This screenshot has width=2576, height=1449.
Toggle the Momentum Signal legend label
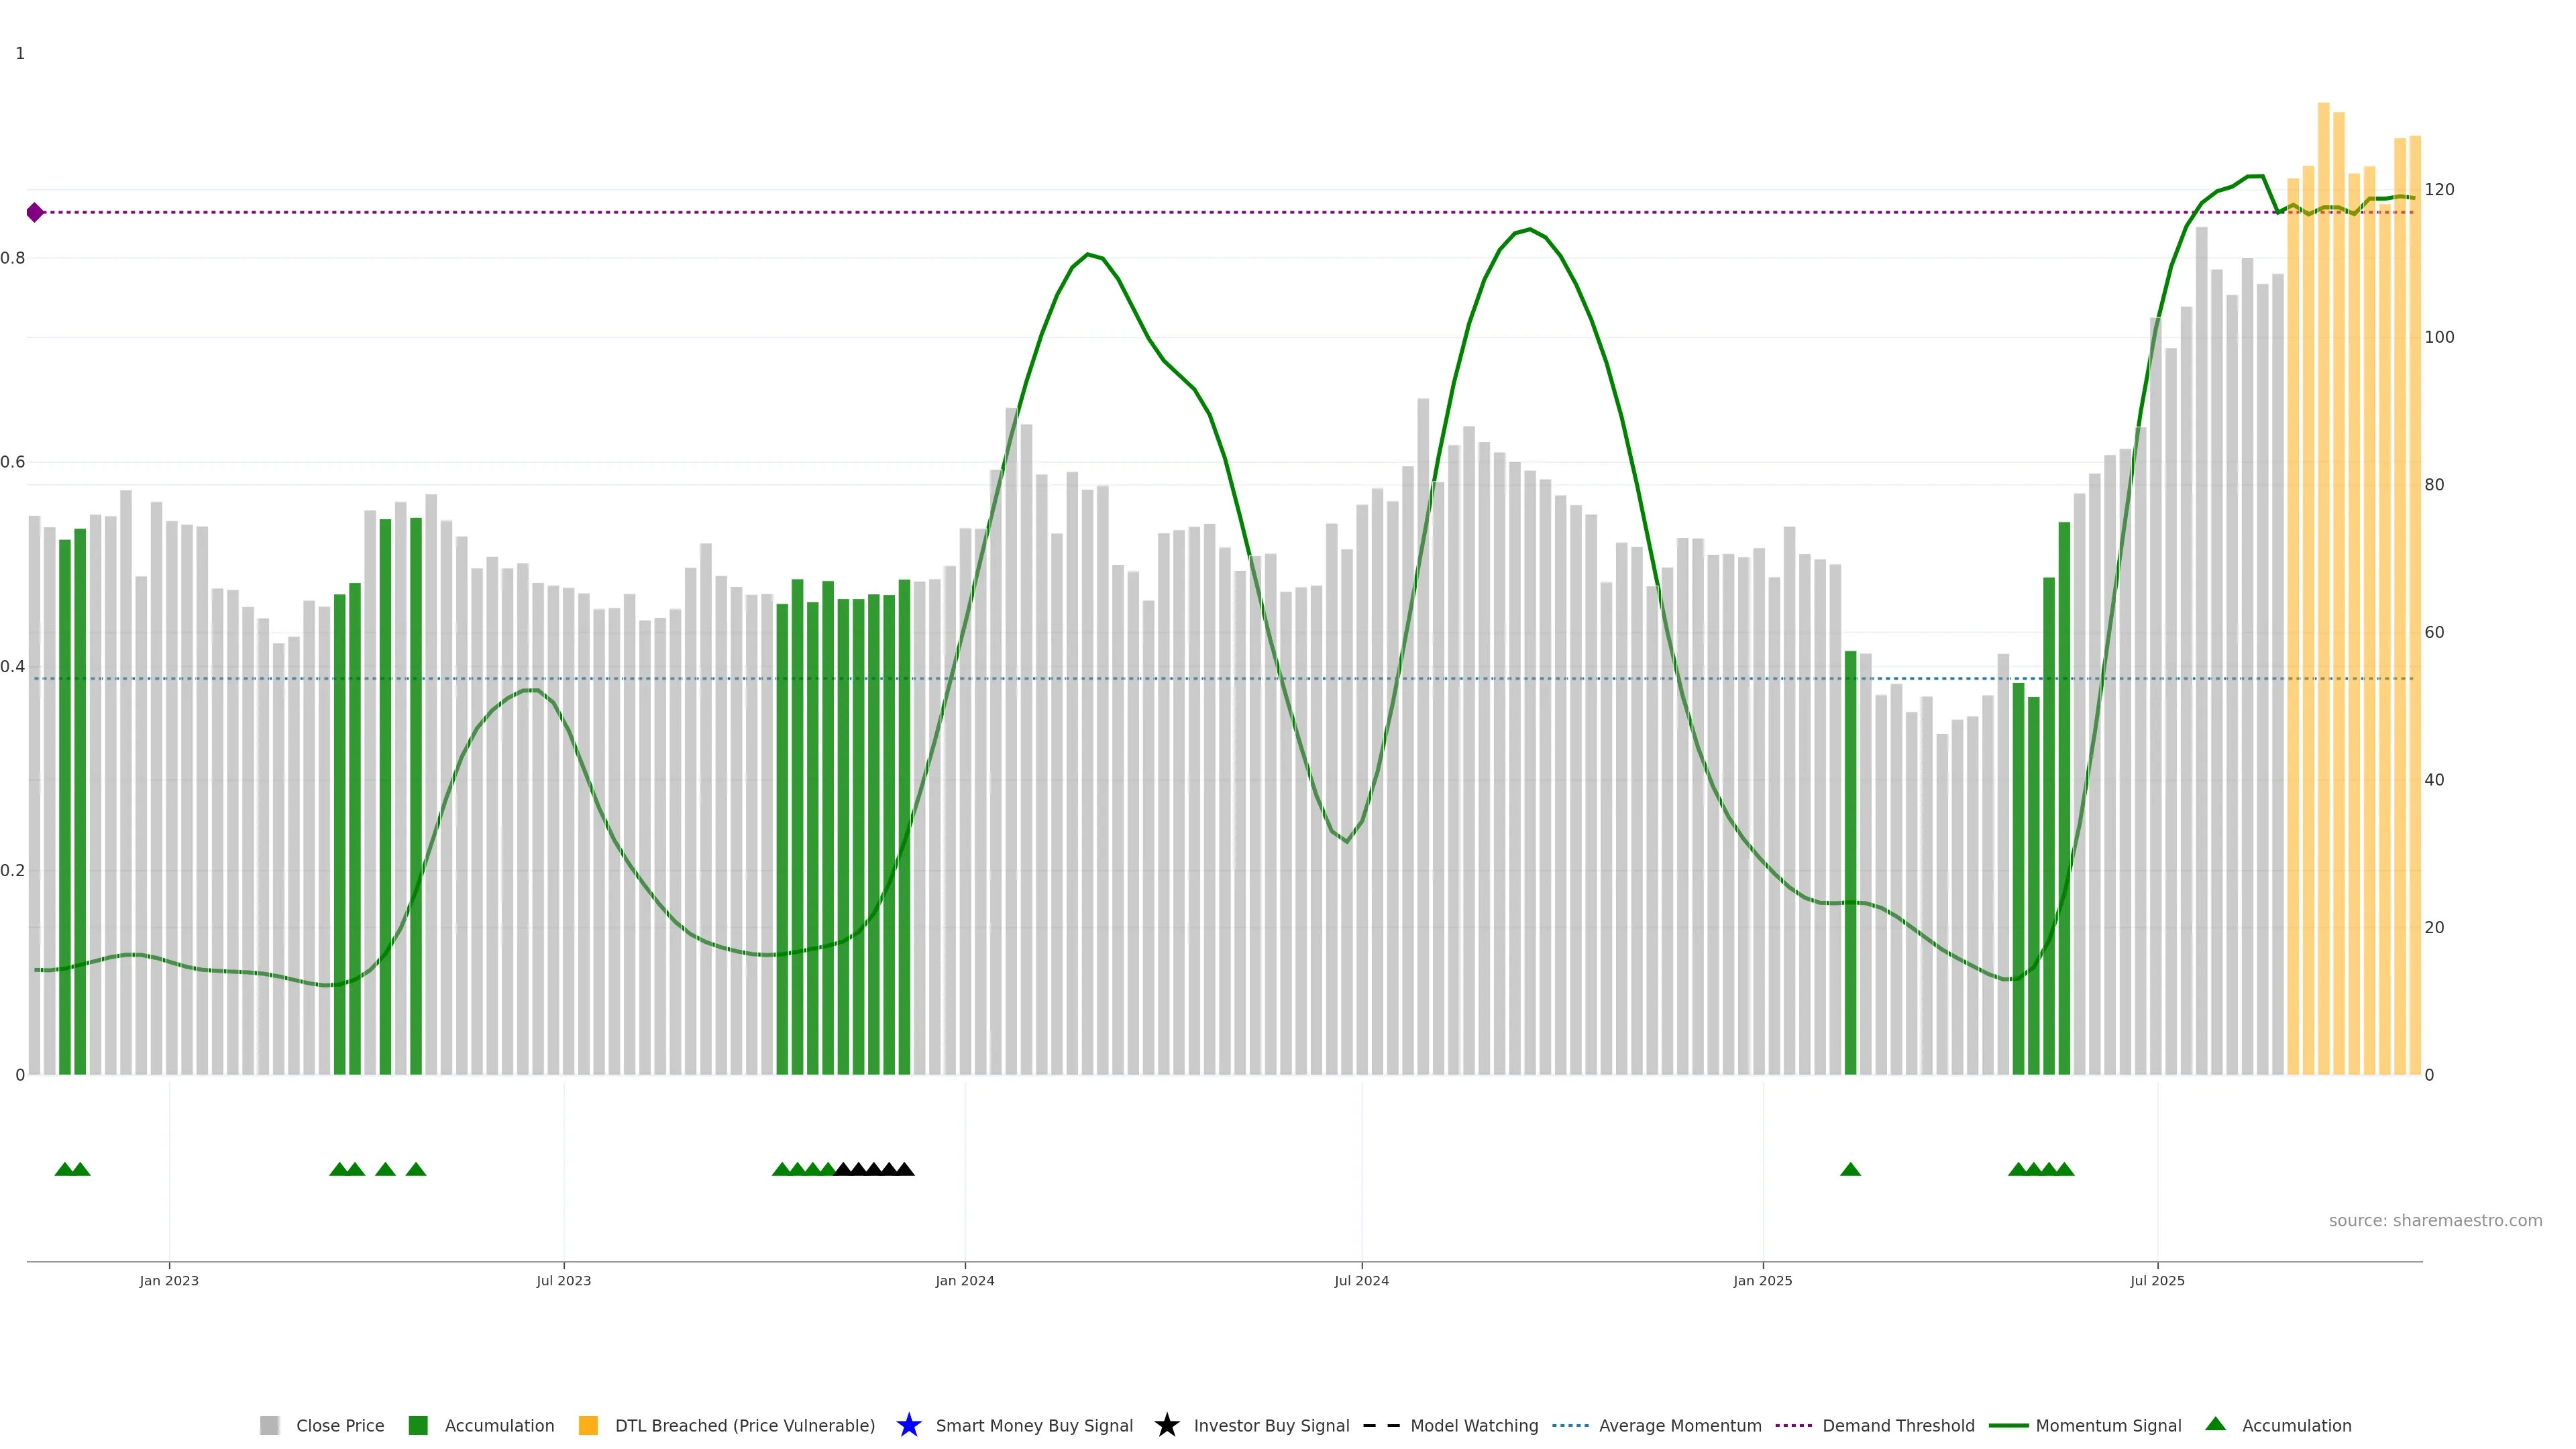coord(2108,1425)
